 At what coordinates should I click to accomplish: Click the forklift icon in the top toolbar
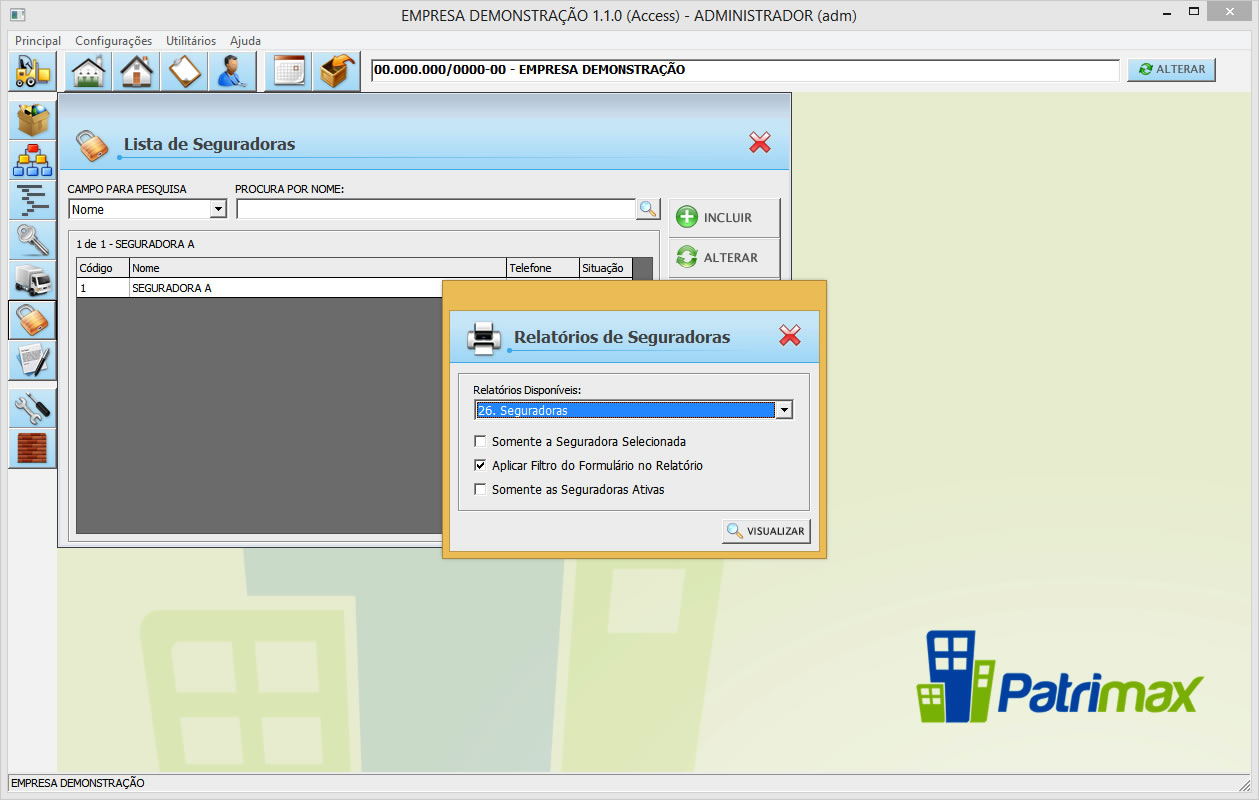[32, 71]
